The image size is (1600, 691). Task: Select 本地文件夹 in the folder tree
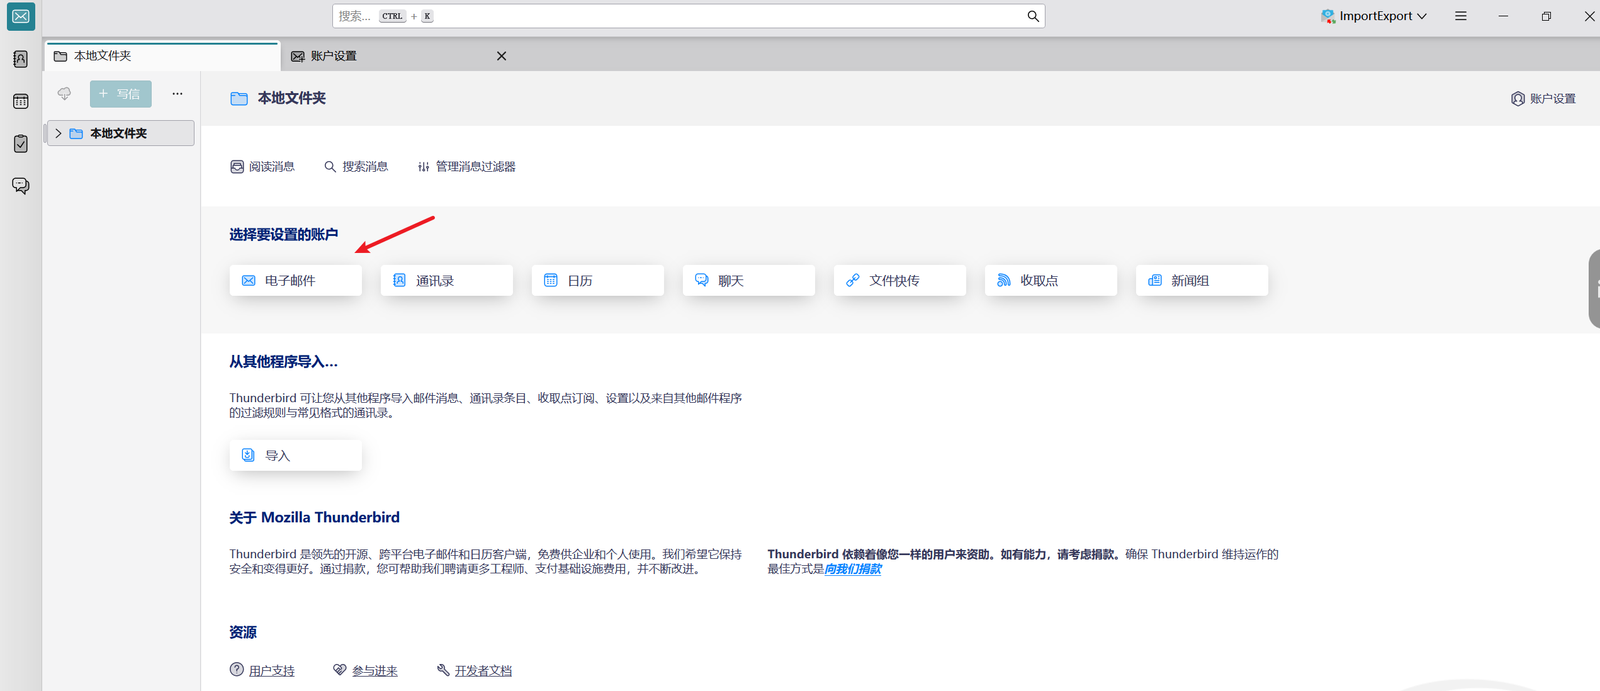point(120,133)
